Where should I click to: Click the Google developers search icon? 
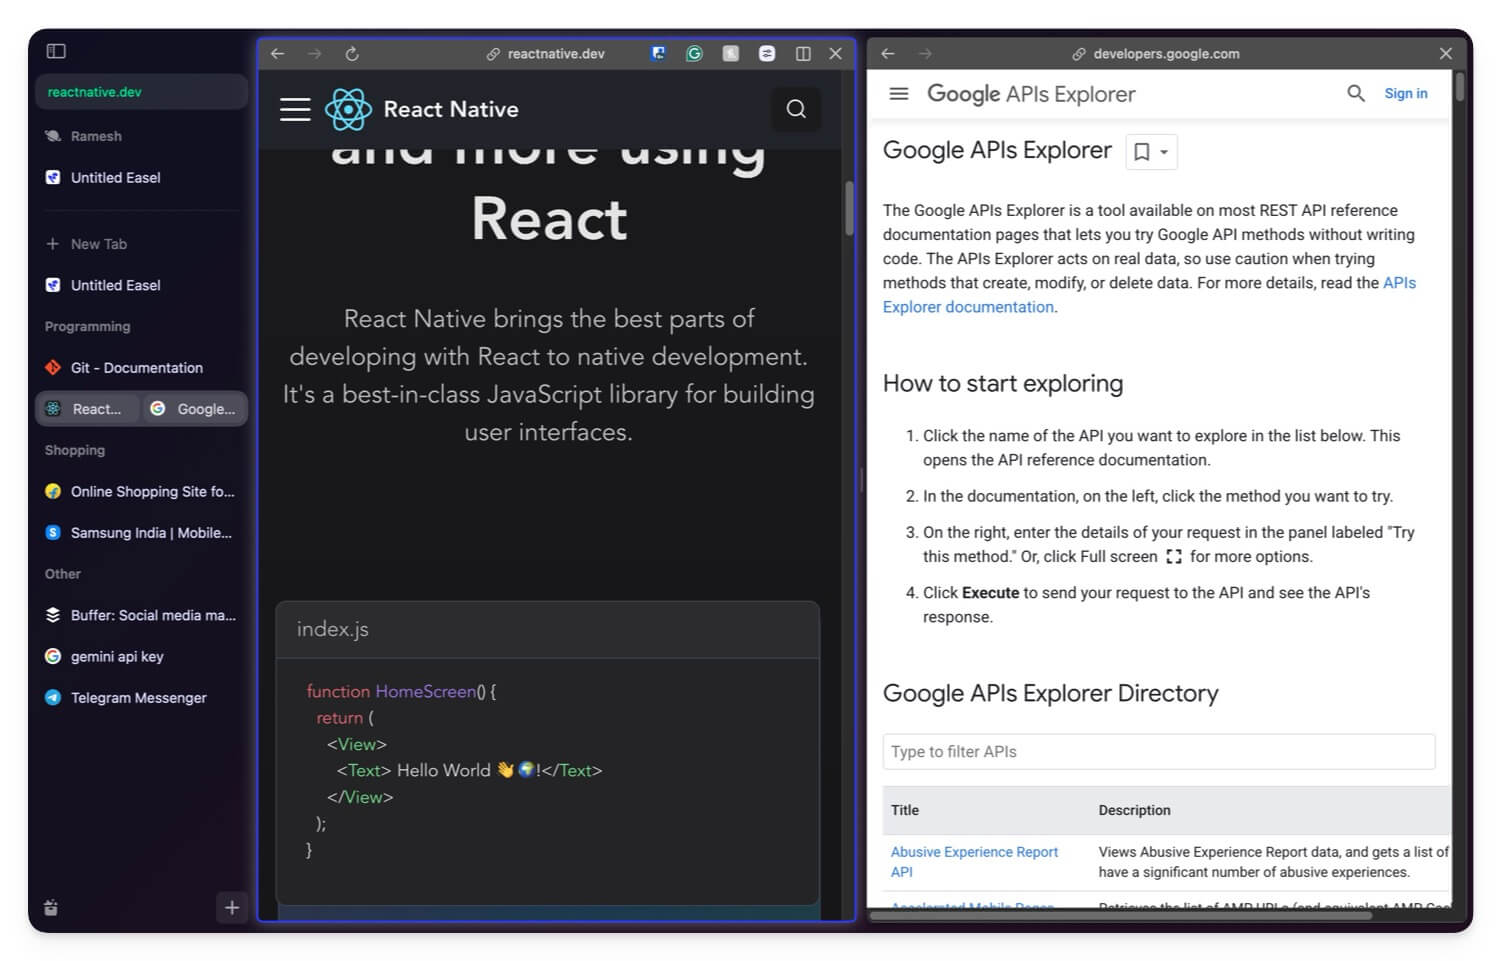click(x=1355, y=94)
